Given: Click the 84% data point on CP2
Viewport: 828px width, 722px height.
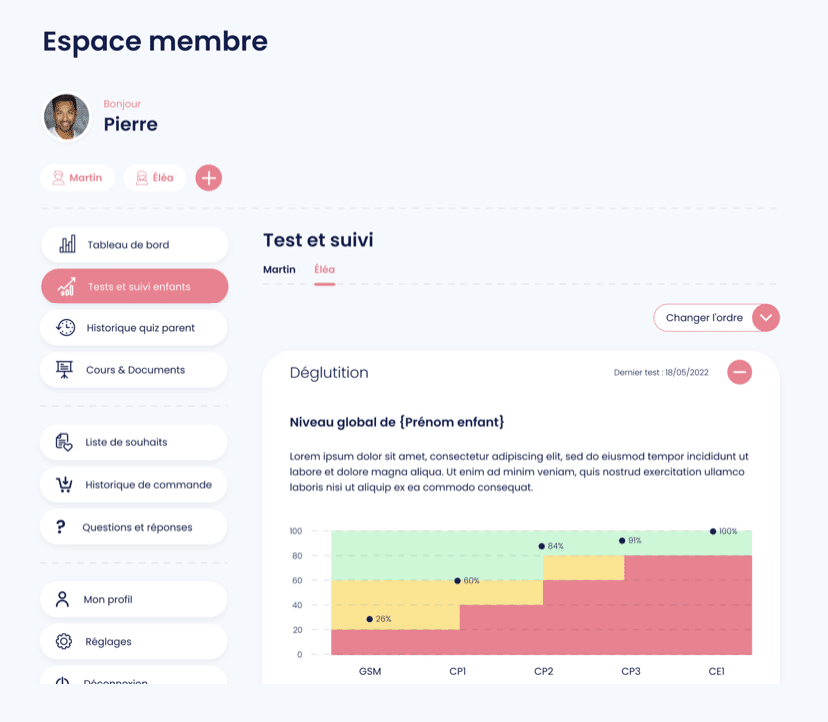Looking at the screenshot, I should coord(541,546).
